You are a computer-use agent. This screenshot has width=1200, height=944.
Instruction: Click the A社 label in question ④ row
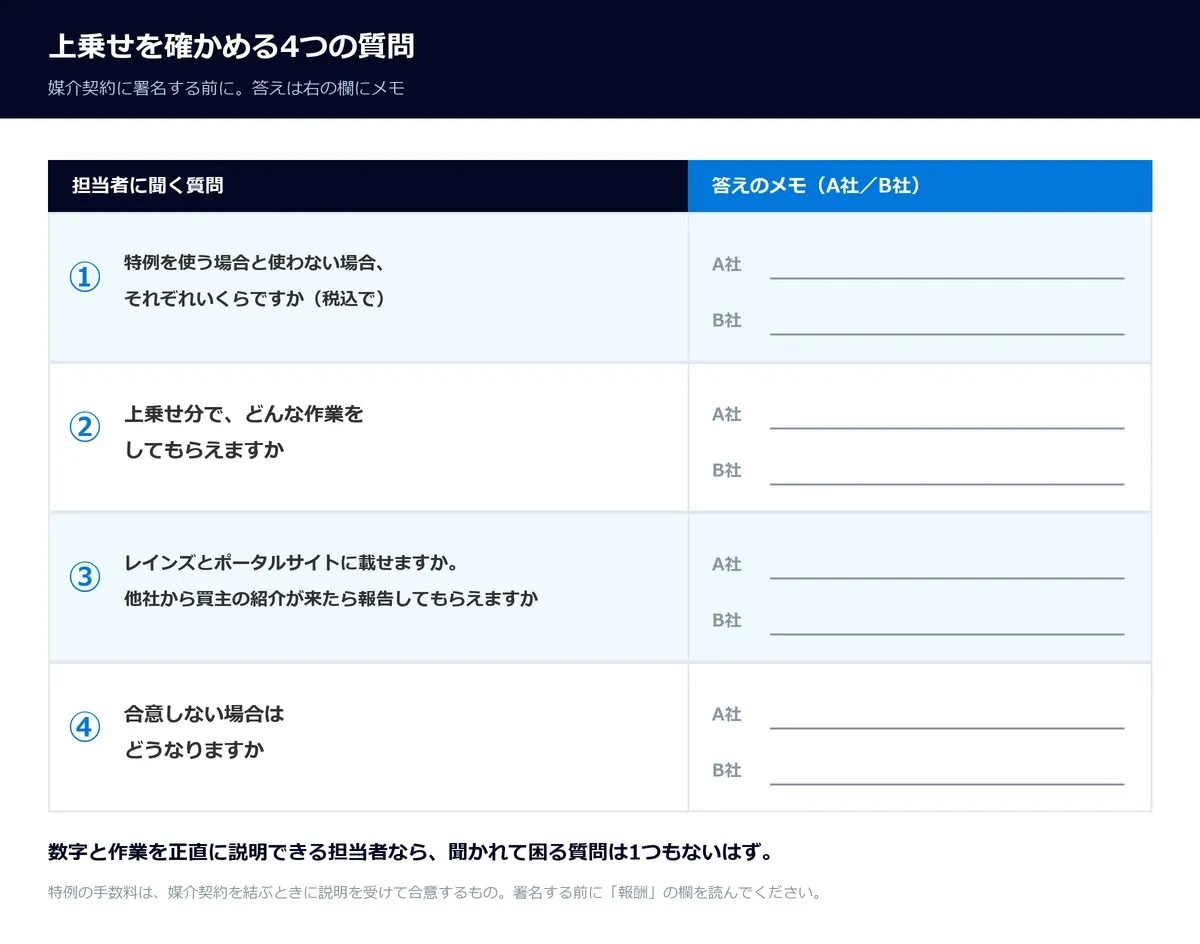pos(727,714)
